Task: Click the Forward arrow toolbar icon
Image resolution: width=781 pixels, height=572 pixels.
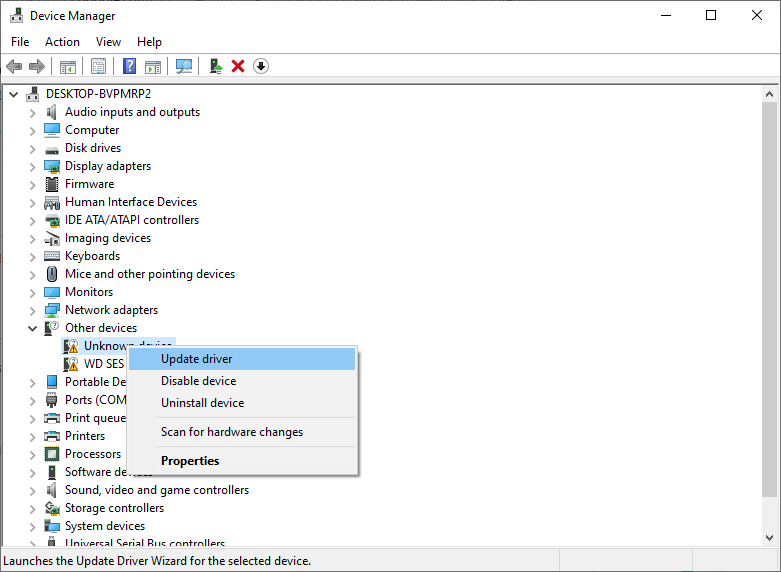Action: [37, 66]
